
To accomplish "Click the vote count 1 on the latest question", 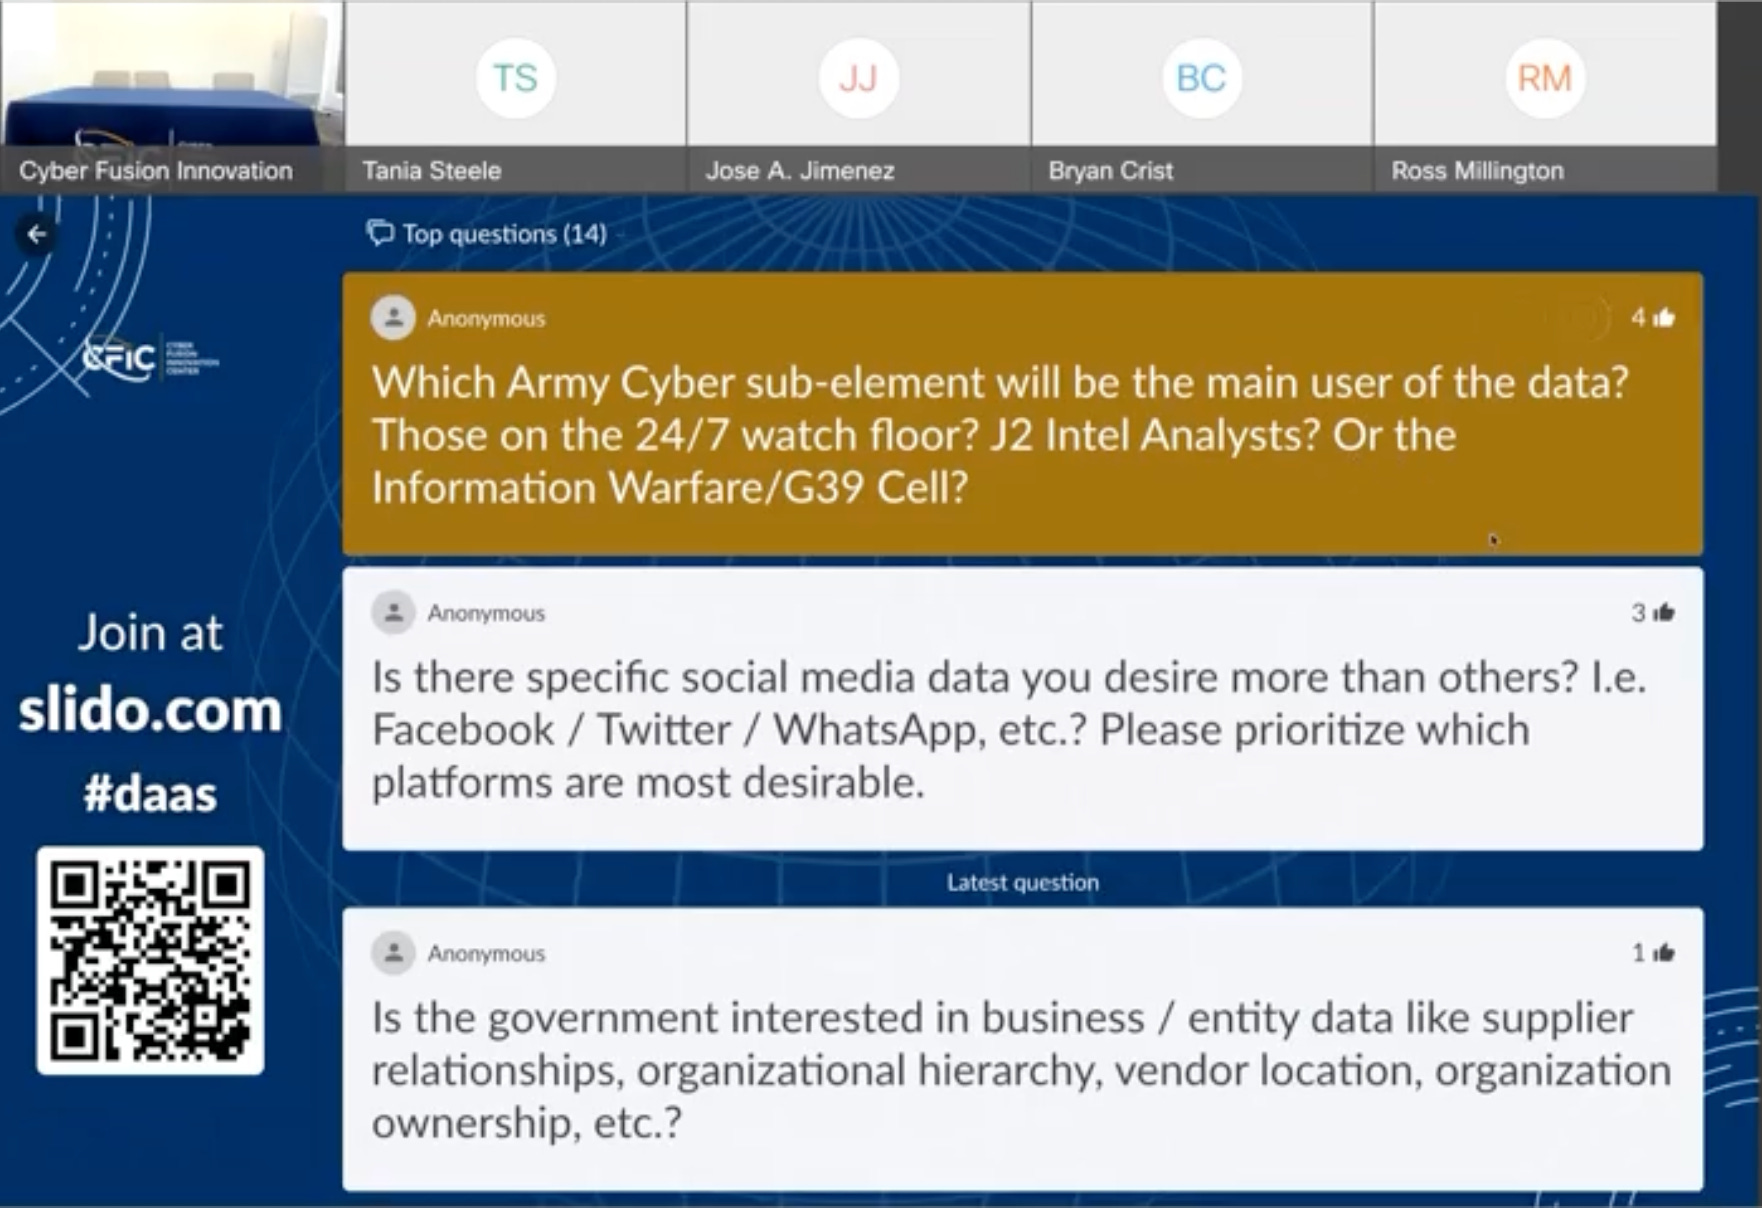I will coord(1638,952).
